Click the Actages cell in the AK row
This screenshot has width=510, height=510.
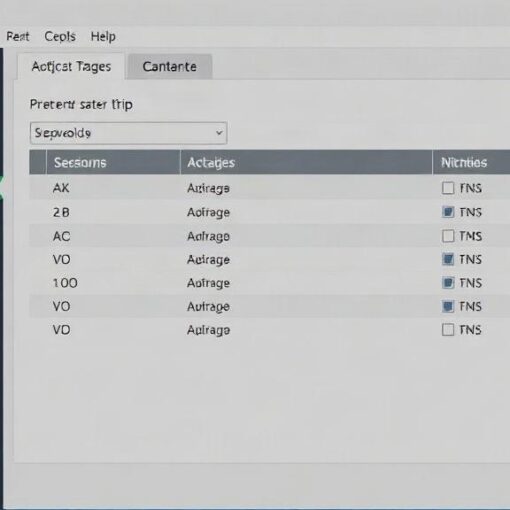tap(208, 189)
